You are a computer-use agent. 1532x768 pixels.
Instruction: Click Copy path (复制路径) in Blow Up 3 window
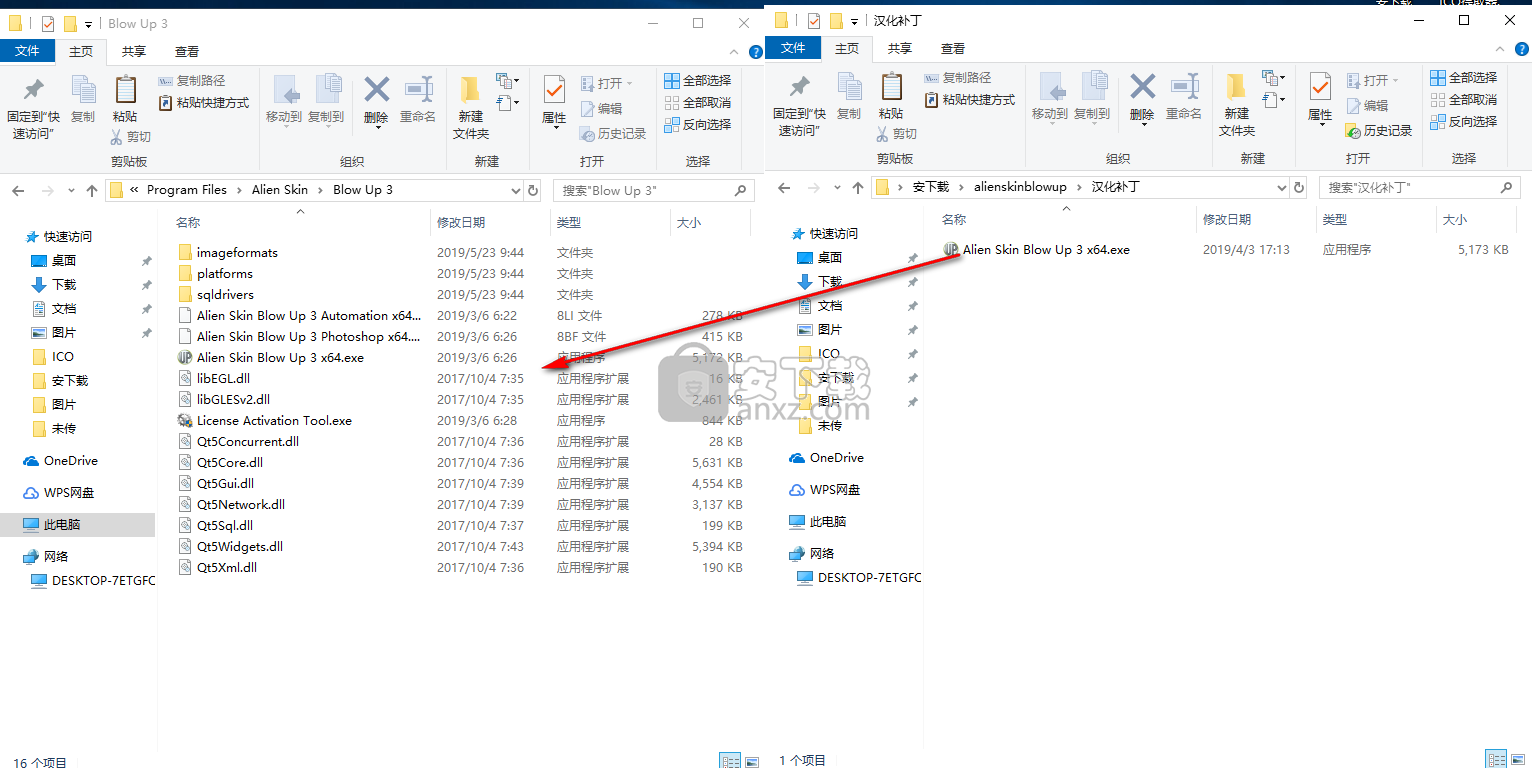click(193, 80)
